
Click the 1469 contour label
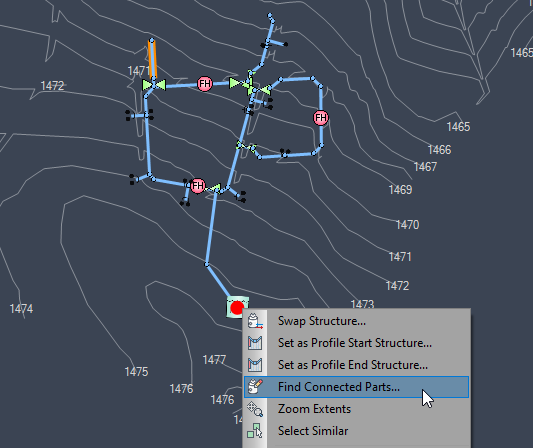pyautogui.click(x=400, y=190)
